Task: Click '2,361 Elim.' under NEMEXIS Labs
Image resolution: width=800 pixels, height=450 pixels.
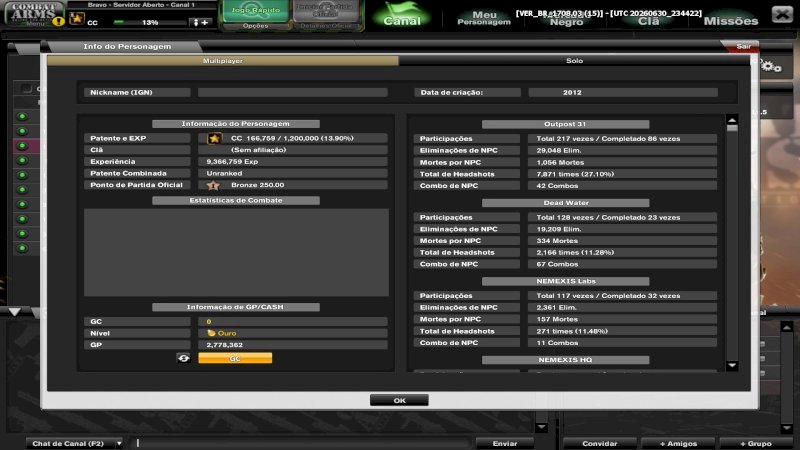Action: [556, 308]
